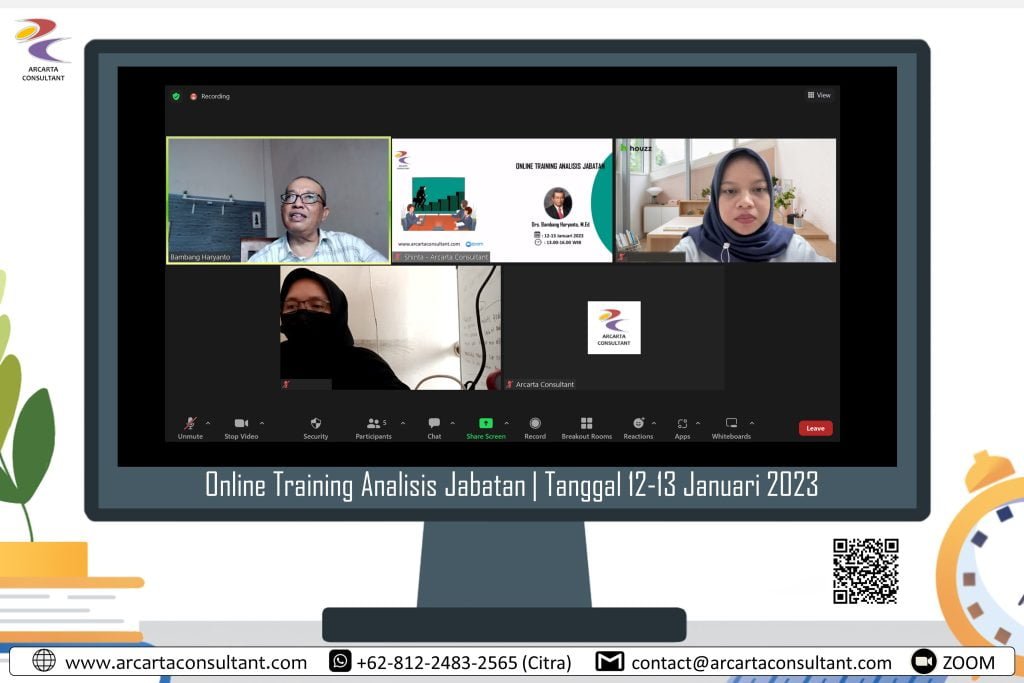Expand the arrow next to Share Screen
This screenshot has width=1024, height=683.
point(506,422)
